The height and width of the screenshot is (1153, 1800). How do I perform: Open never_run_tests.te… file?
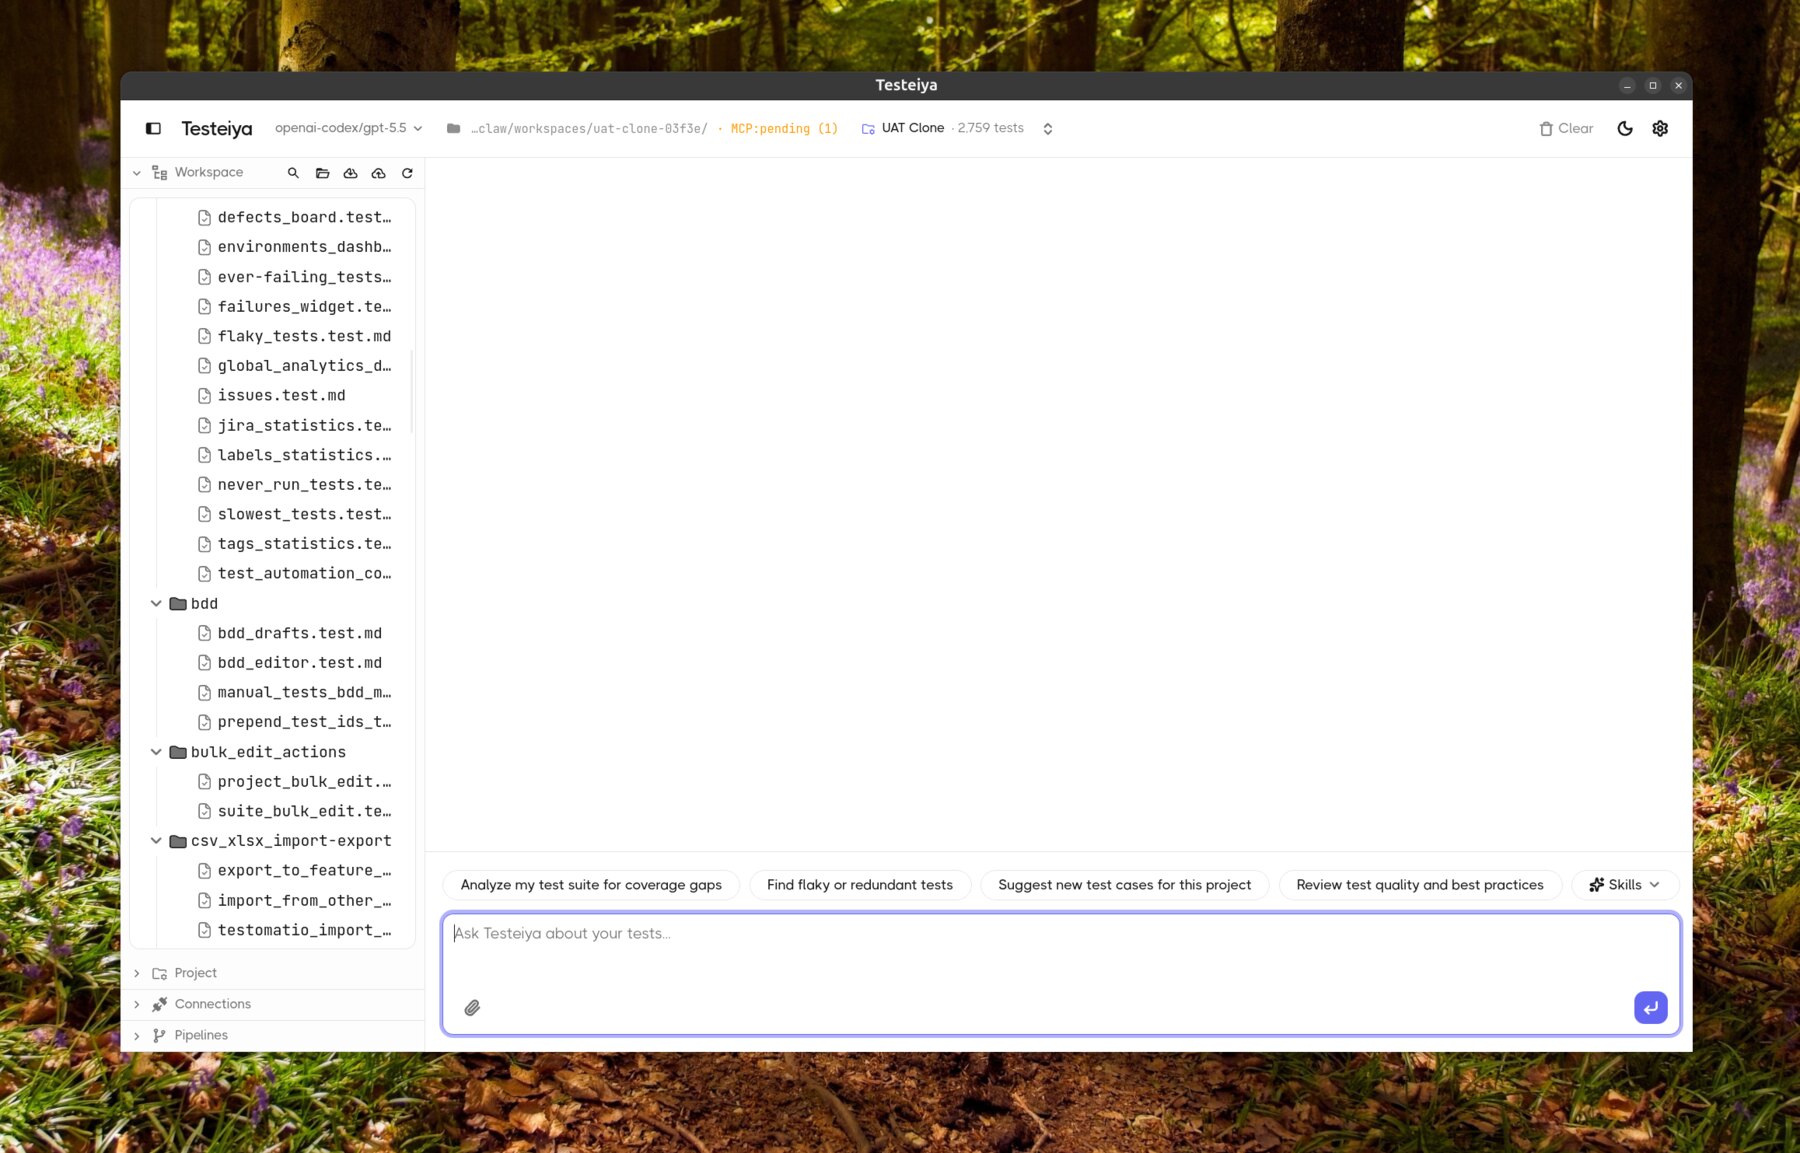(x=294, y=484)
